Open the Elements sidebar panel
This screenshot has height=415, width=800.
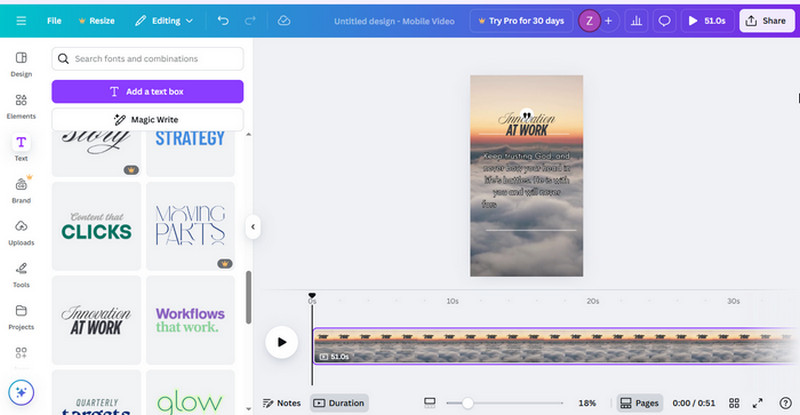coord(21,105)
